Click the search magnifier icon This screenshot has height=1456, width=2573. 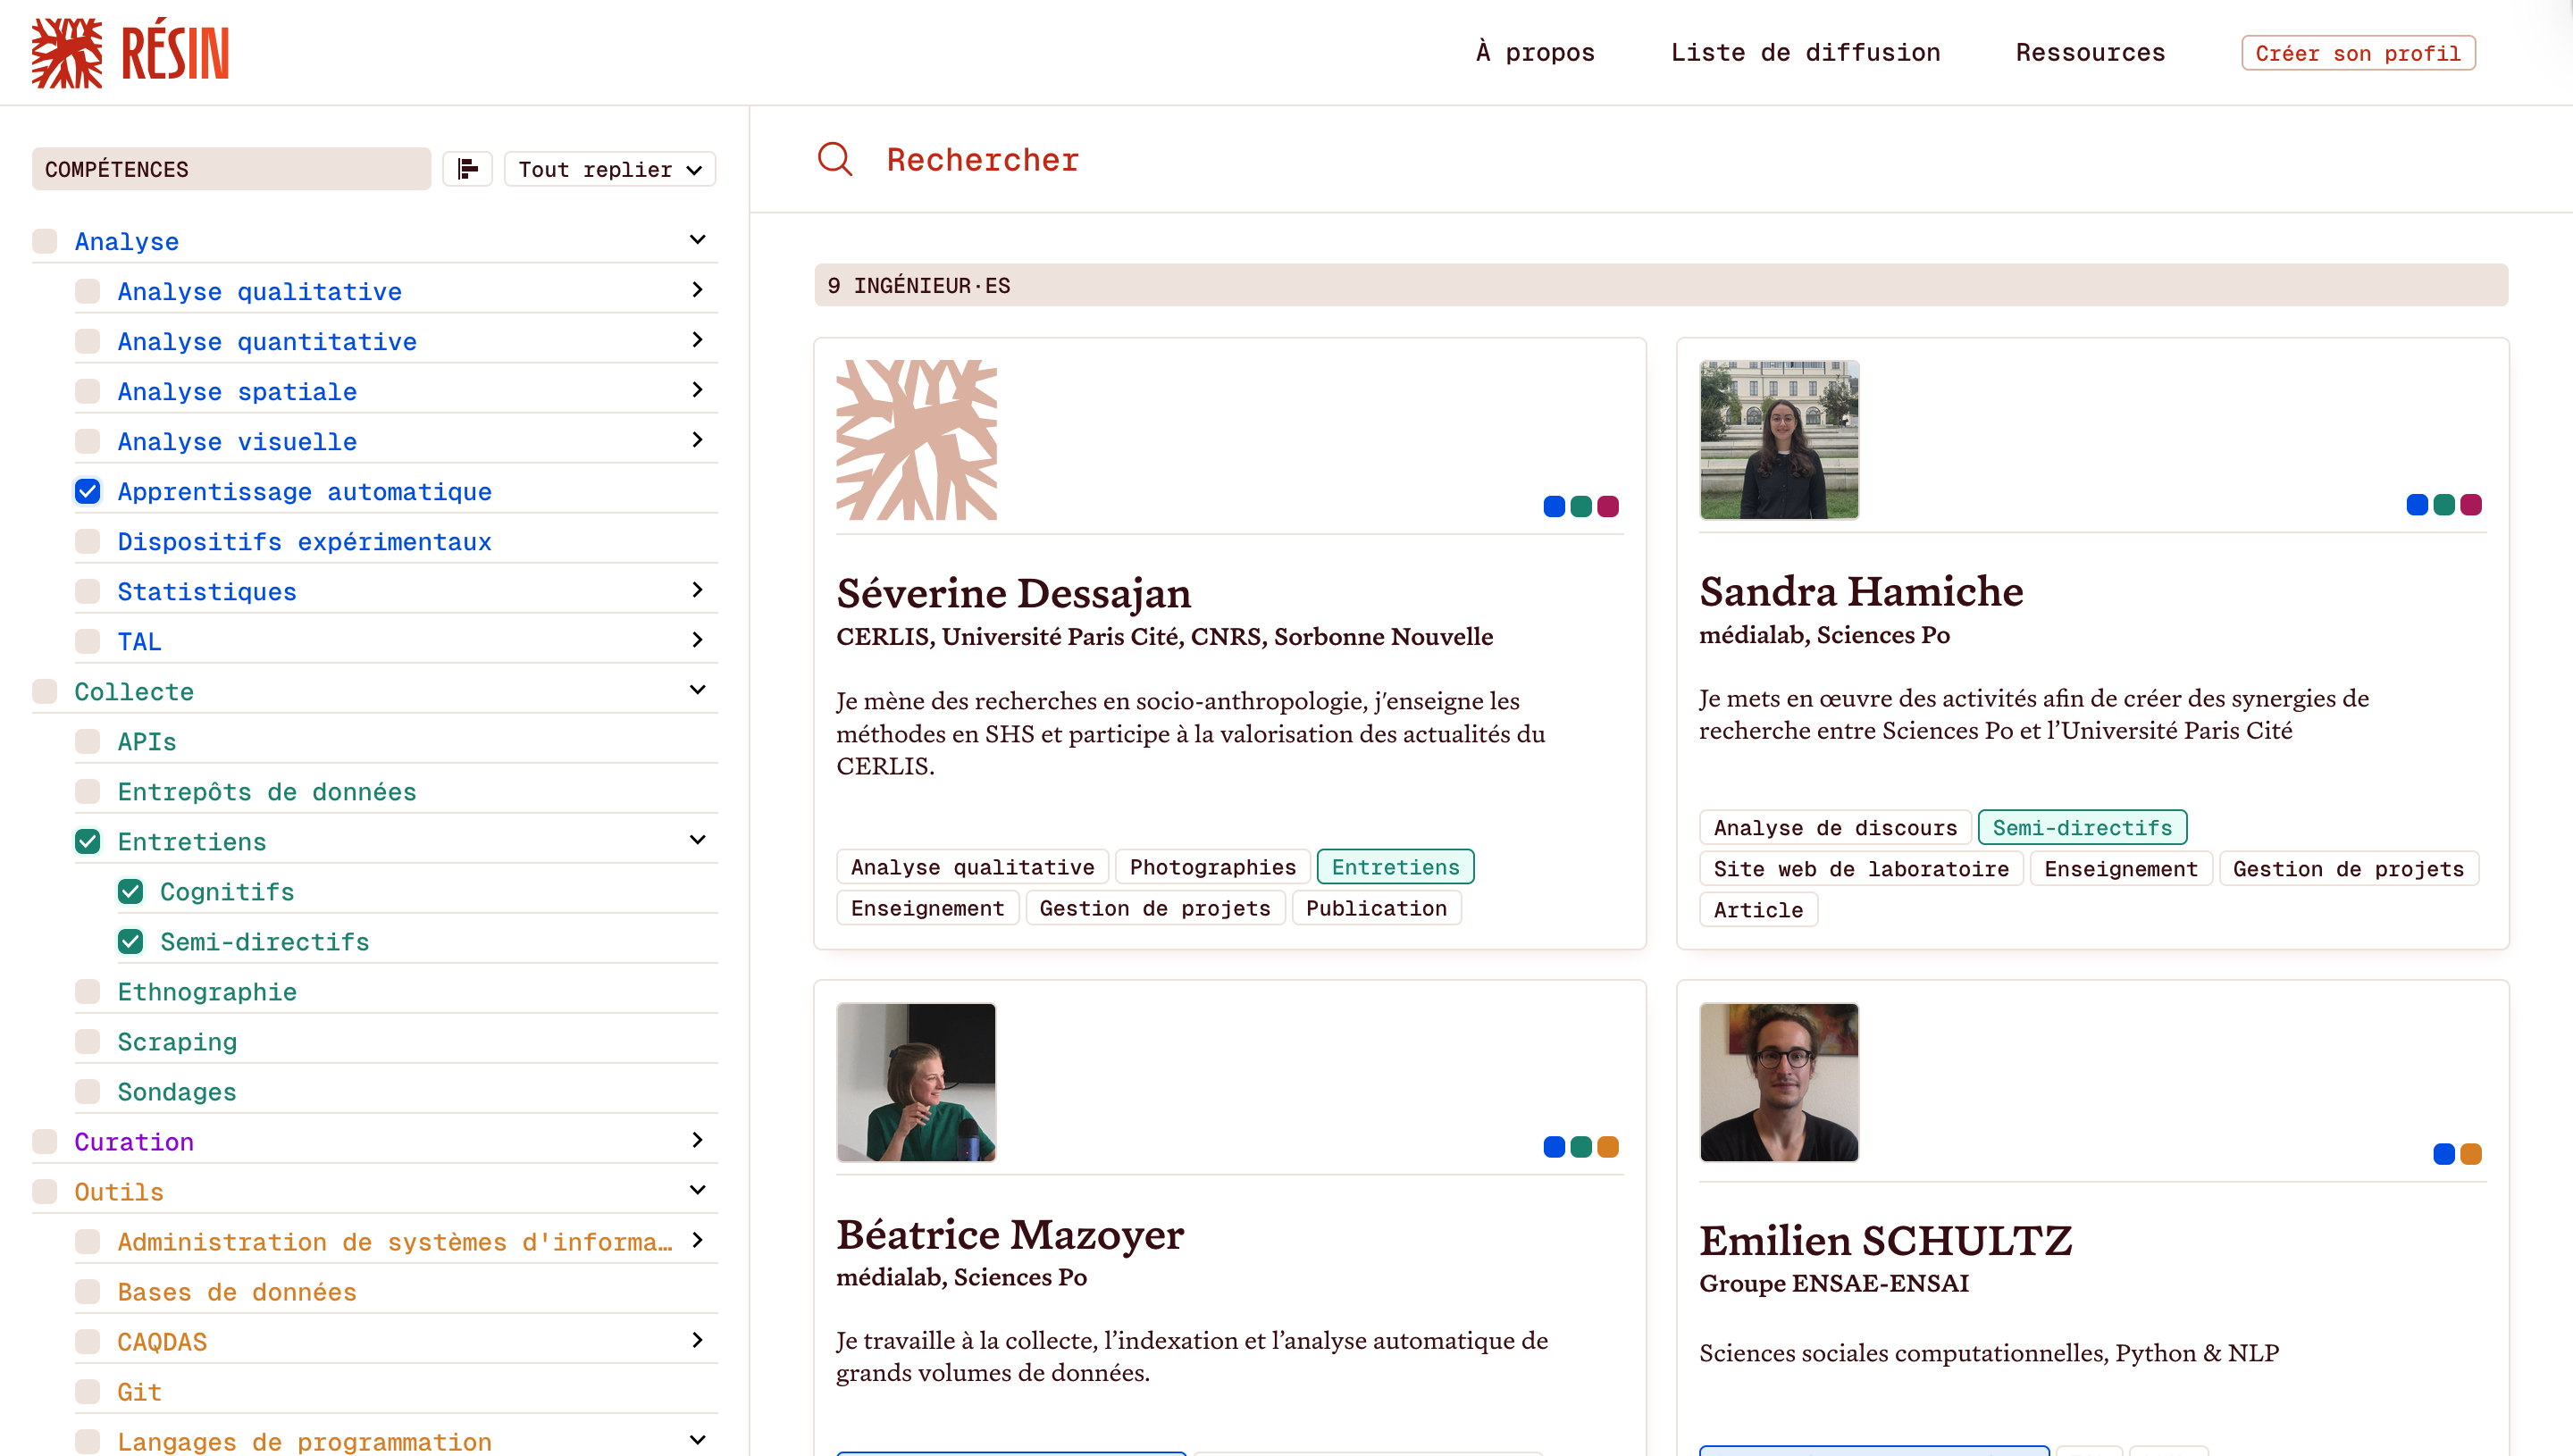pos(834,160)
